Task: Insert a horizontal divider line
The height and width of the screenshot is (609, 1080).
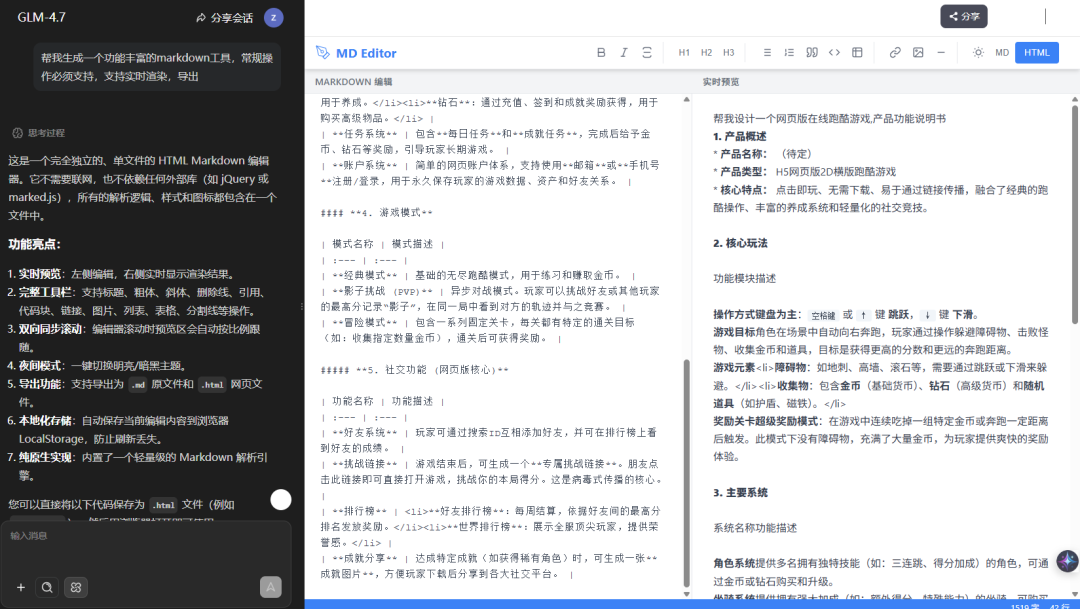Action: pos(941,53)
